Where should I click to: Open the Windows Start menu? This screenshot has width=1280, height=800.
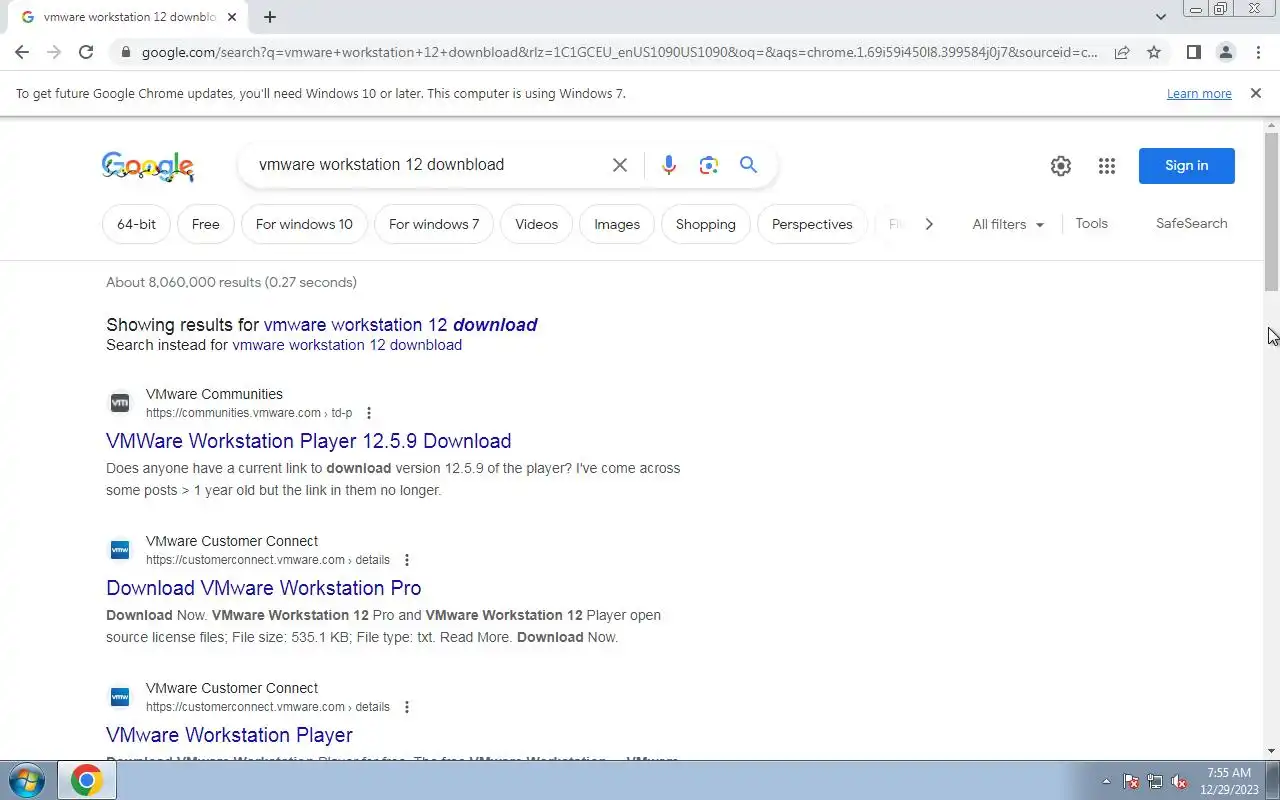click(x=26, y=780)
